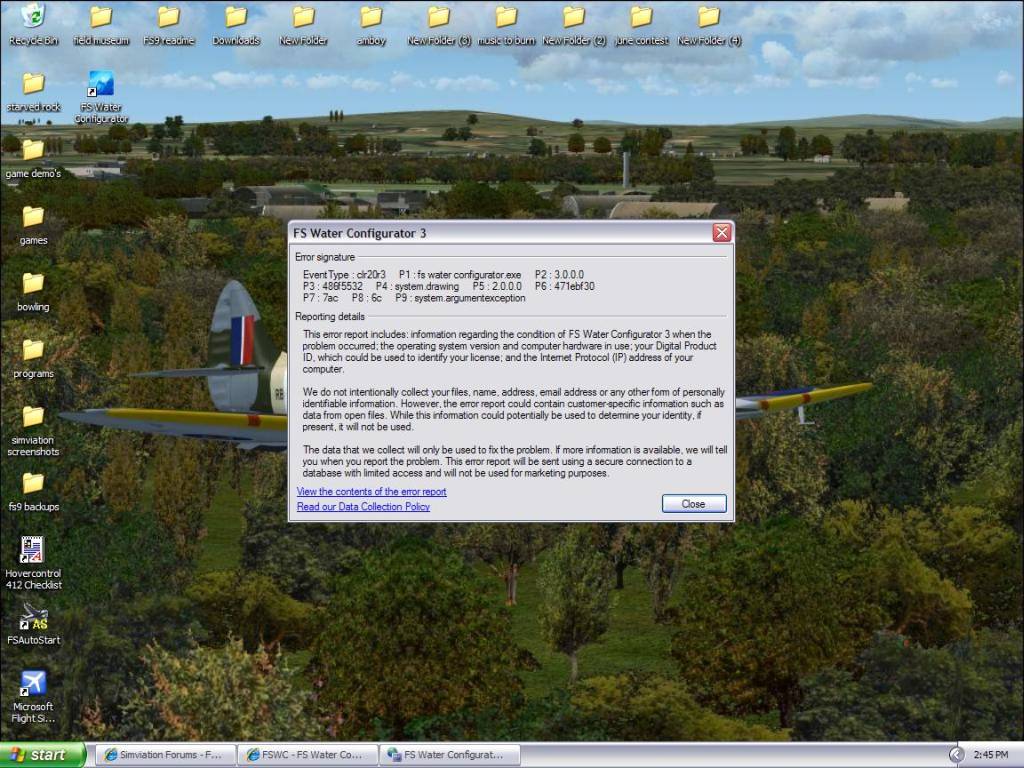Image resolution: width=1024 pixels, height=768 pixels.
Task: Click the P9 : system.argumentexception text
Action: [x=460, y=298]
